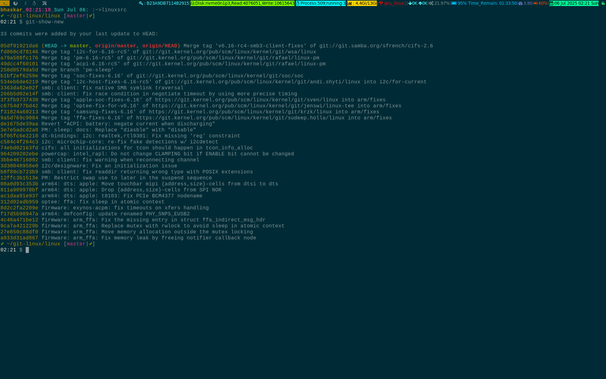Click the key icon before the hex ID
Viewport: 606px width, 379px height.
tap(141, 3)
